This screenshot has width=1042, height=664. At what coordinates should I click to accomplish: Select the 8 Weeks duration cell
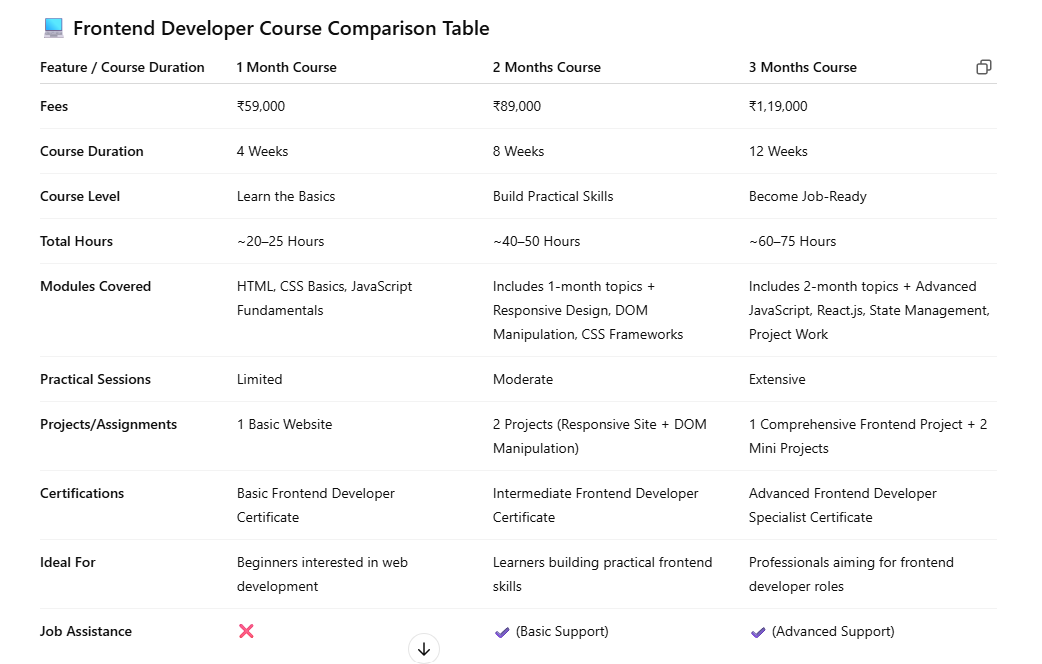518,151
